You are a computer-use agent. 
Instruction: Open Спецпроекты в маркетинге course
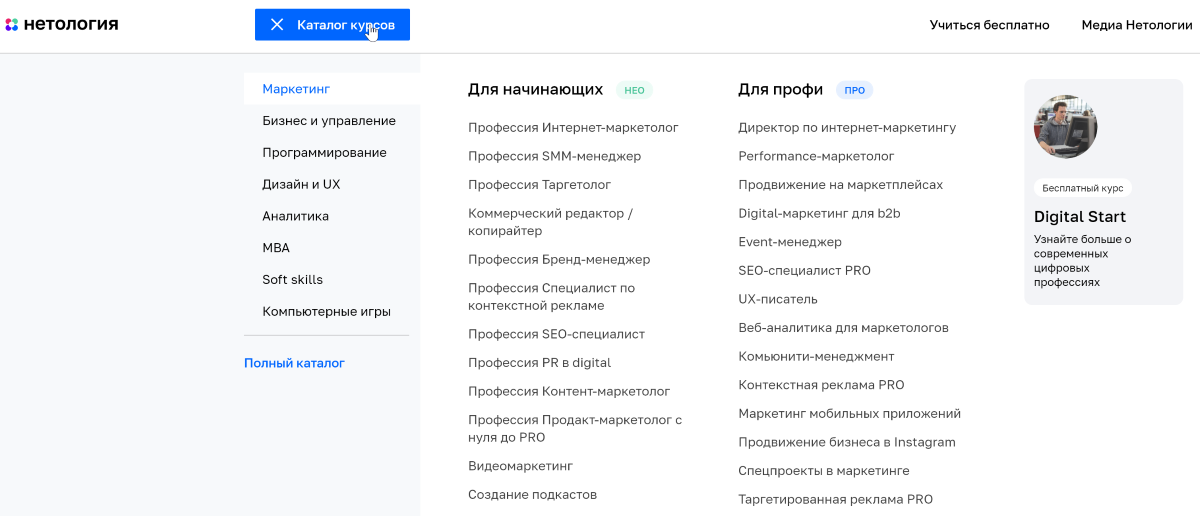pyautogui.click(x=824, y=471)
